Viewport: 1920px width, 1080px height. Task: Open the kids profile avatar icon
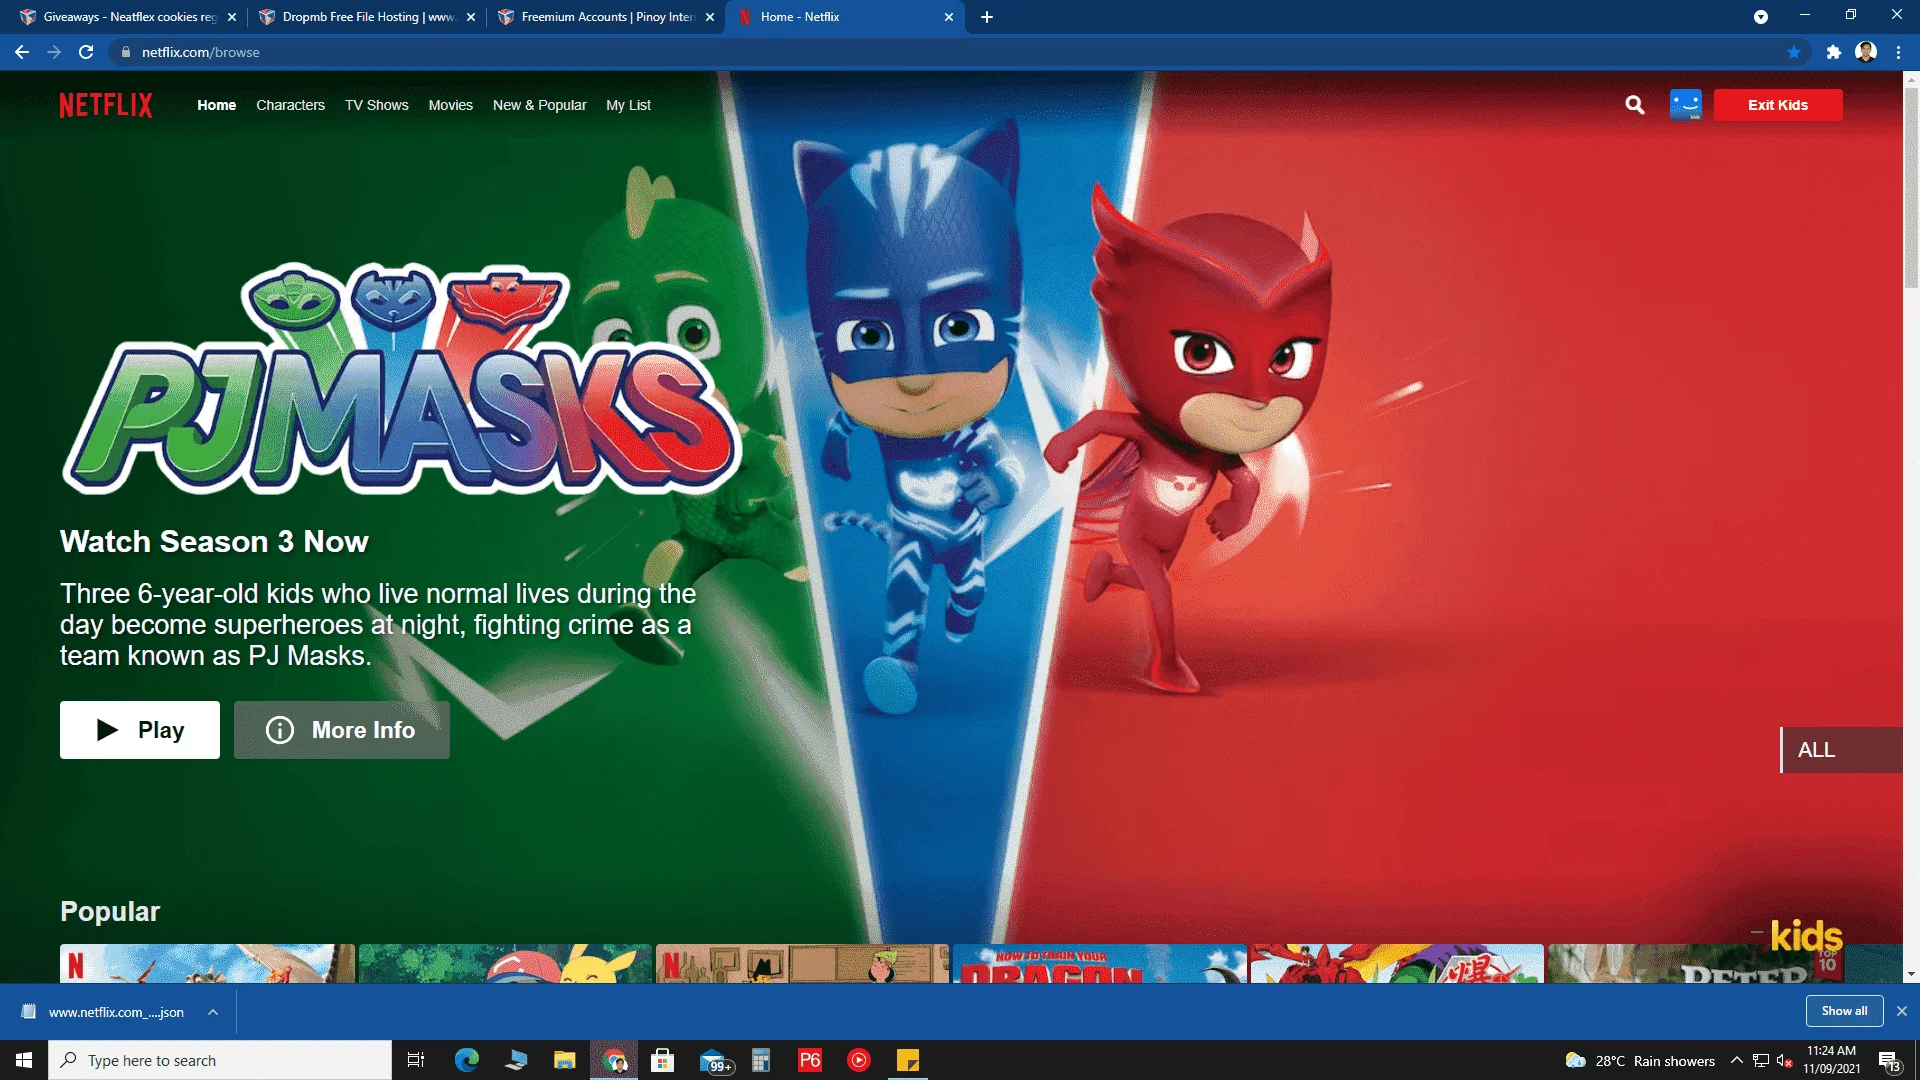pyautogui.click(x=1686, y=105)
